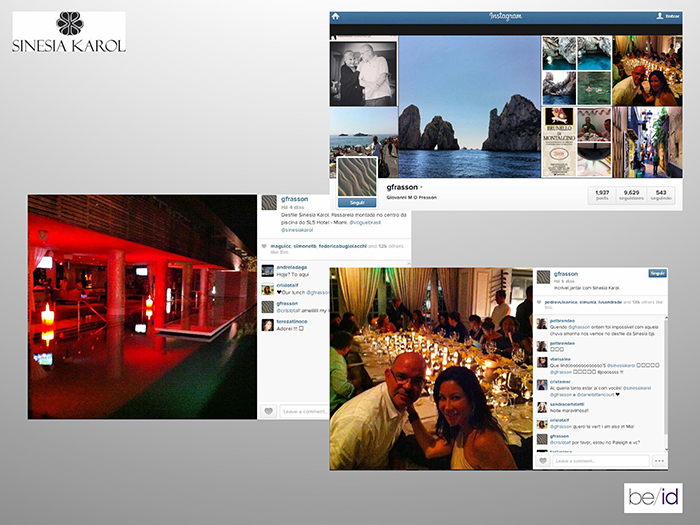Screen dimensions: 700x525
Task: Open the blue grotto collage photo
Action: point(576,71)
